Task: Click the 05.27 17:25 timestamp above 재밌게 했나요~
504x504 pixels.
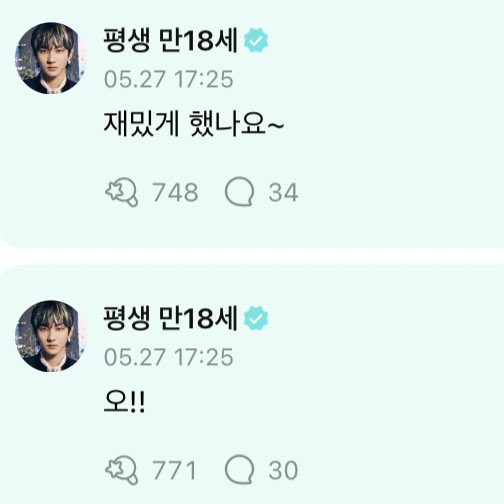Action: pos(168,79)
